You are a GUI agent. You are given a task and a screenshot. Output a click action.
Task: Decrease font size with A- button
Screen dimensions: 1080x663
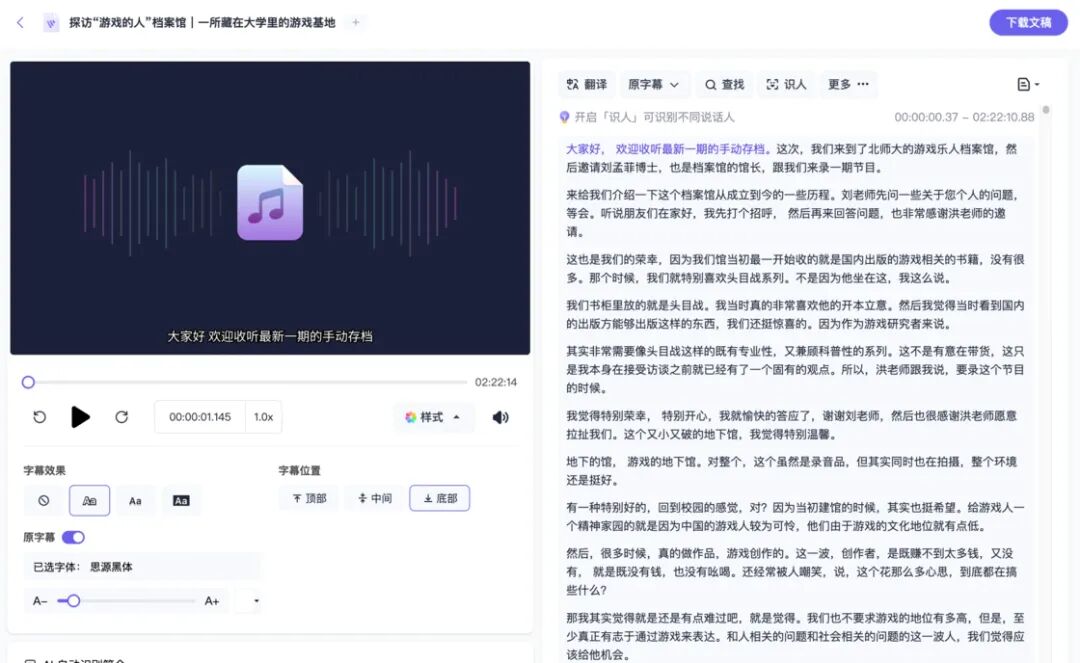pyautogui.click(x=39, y=601)
